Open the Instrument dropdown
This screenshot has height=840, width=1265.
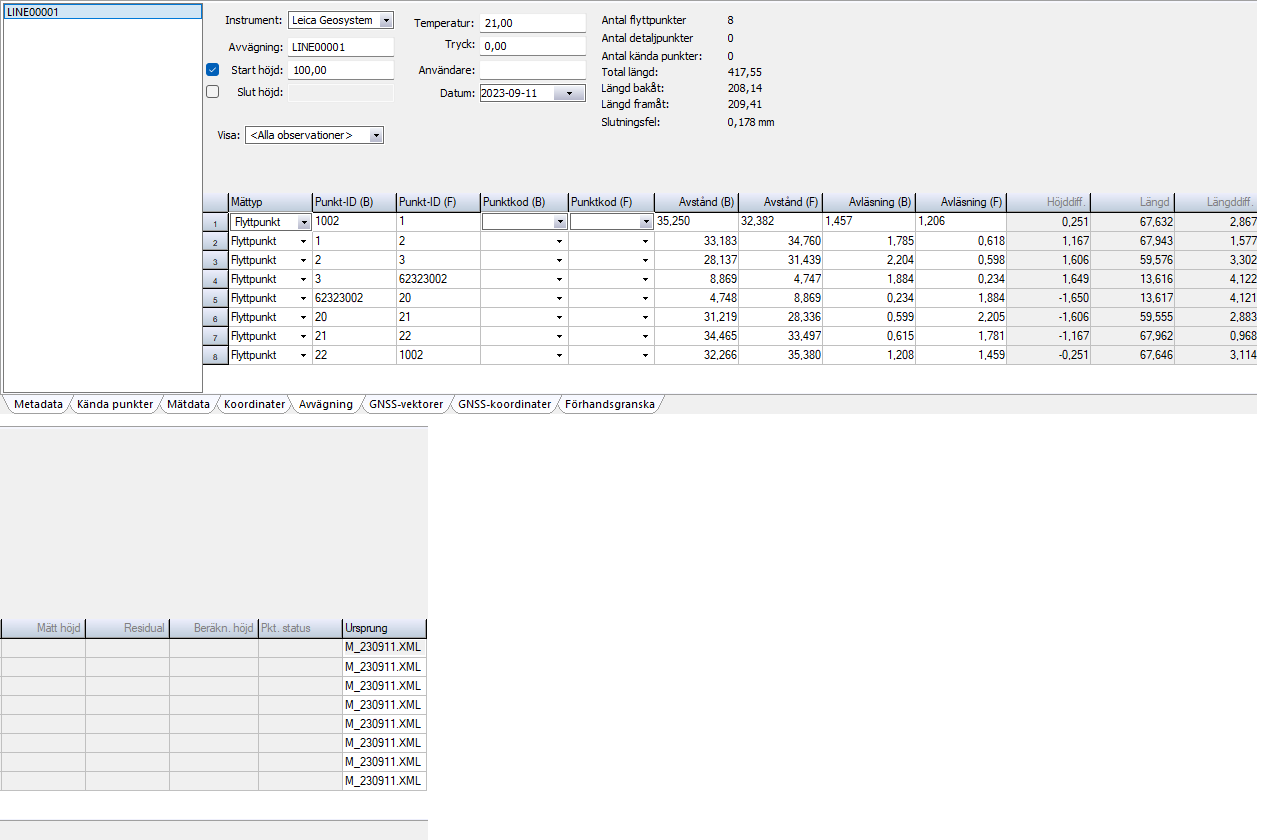click(x=387, y=21)
